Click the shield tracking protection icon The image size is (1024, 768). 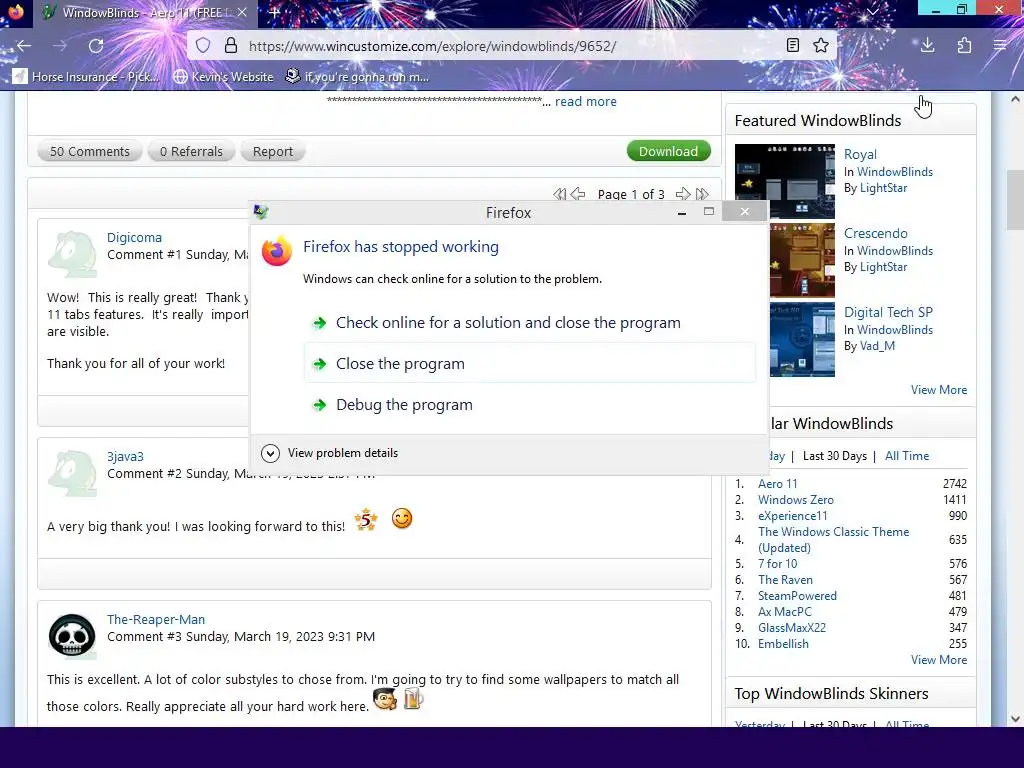tap(203, 46)
